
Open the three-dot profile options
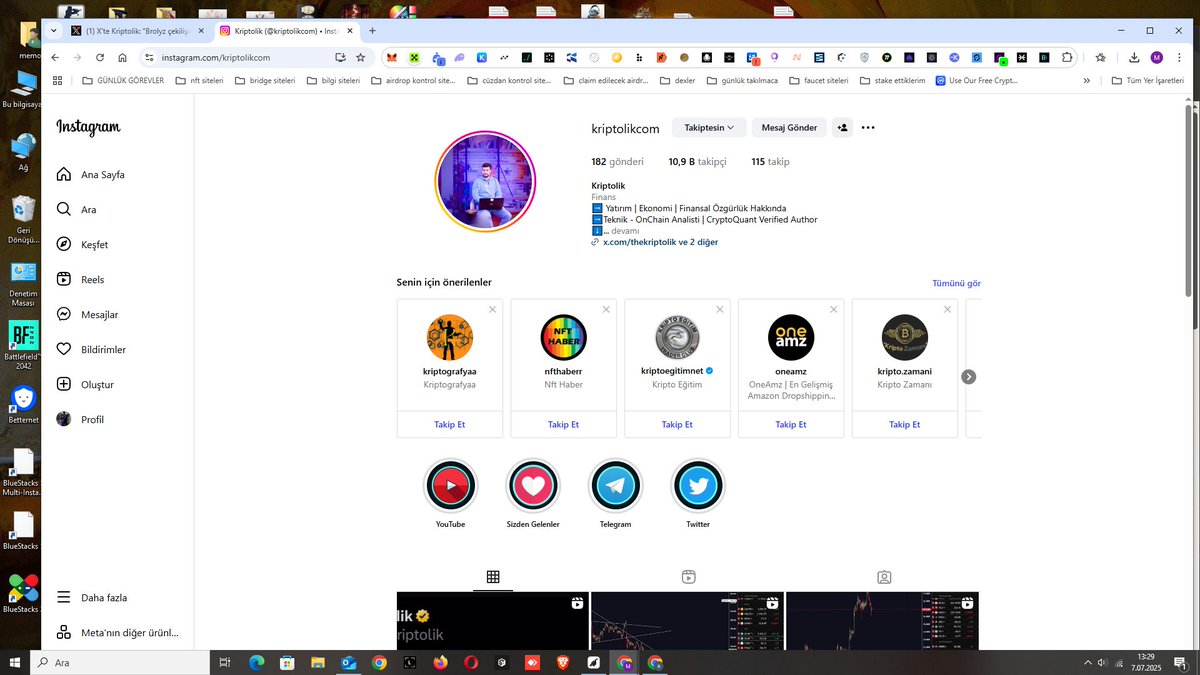pyautogui.click(x=868, y=127)
